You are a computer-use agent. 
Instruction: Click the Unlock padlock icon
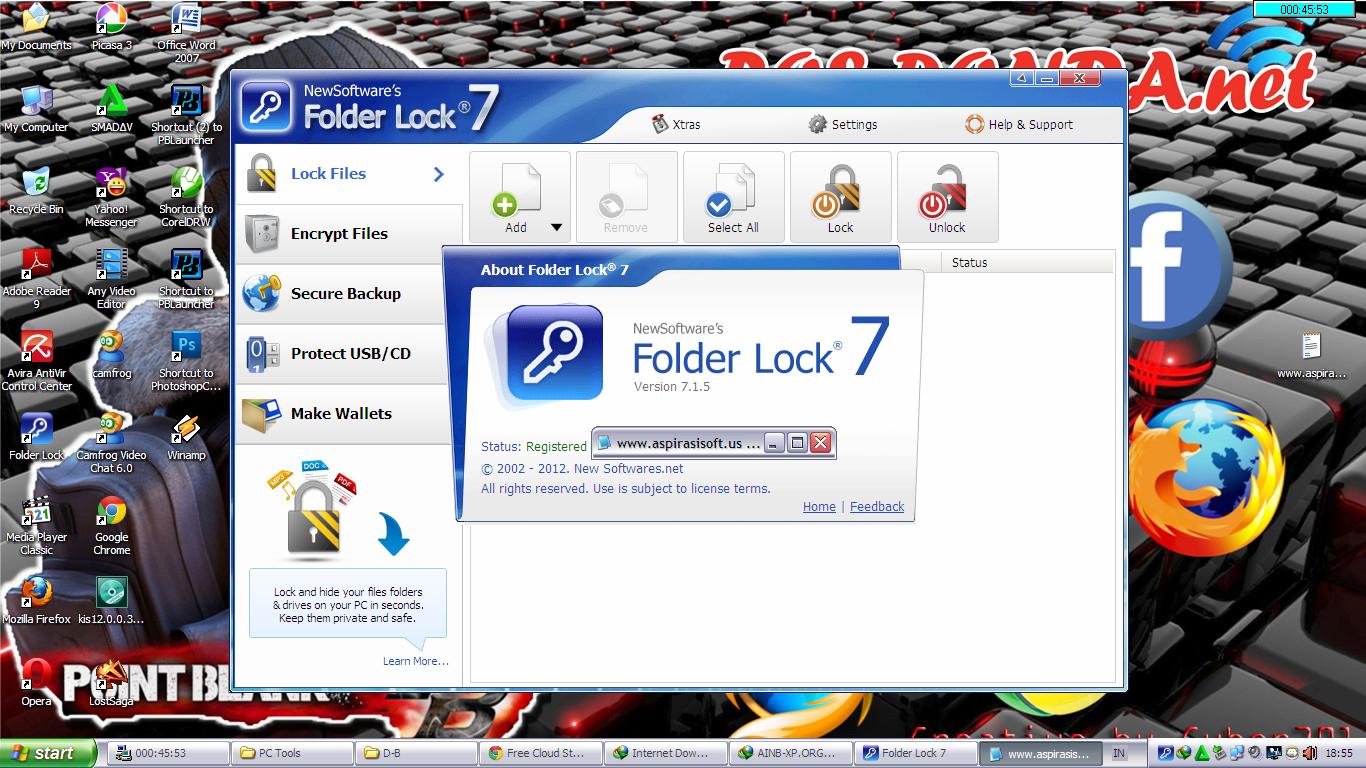pyautogui.click(x=947, y=197)
